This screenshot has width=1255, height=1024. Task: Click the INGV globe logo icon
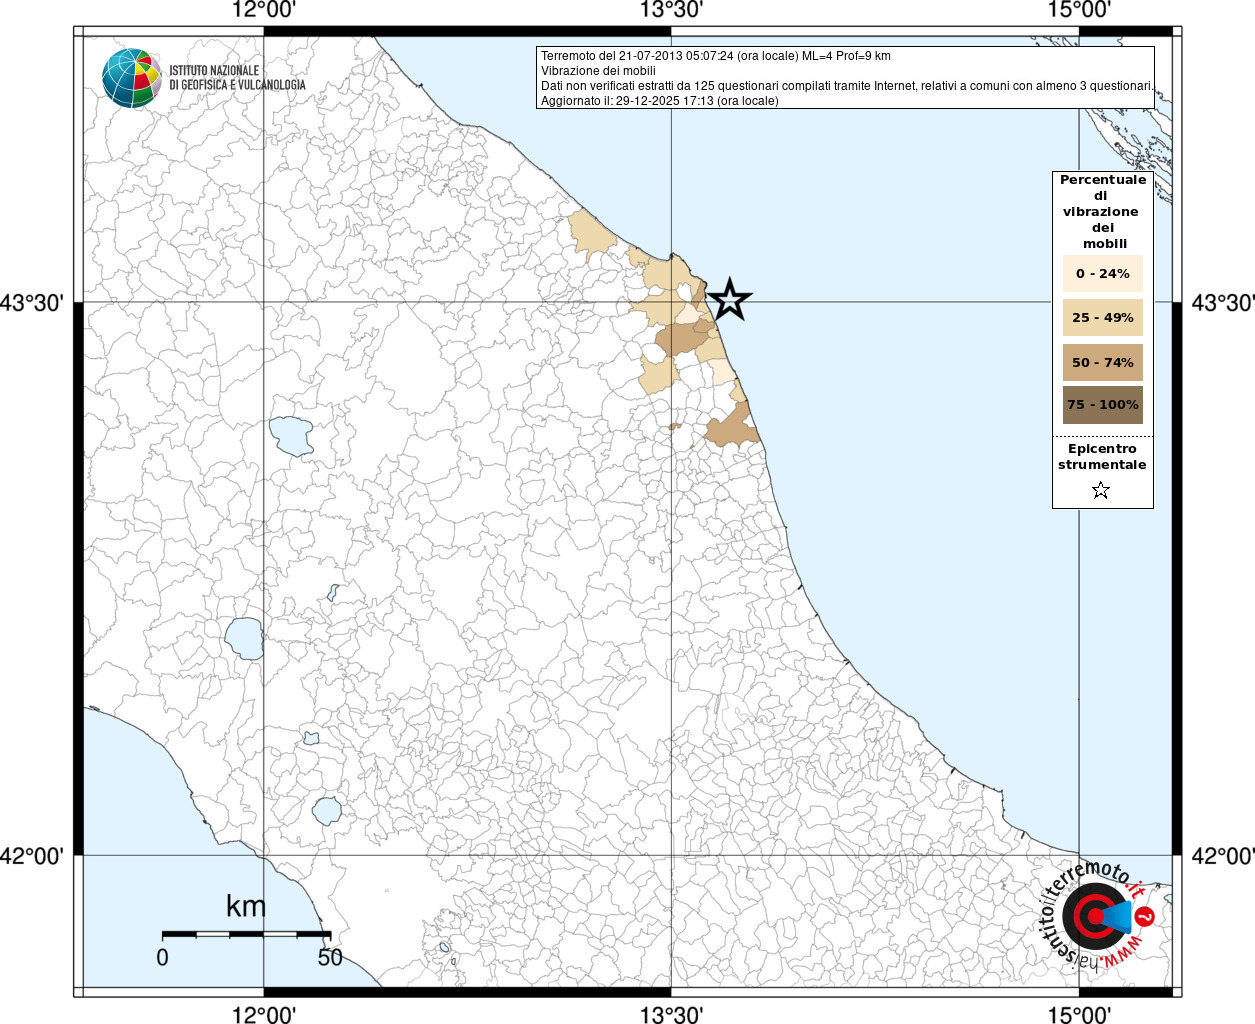point(132,77)
